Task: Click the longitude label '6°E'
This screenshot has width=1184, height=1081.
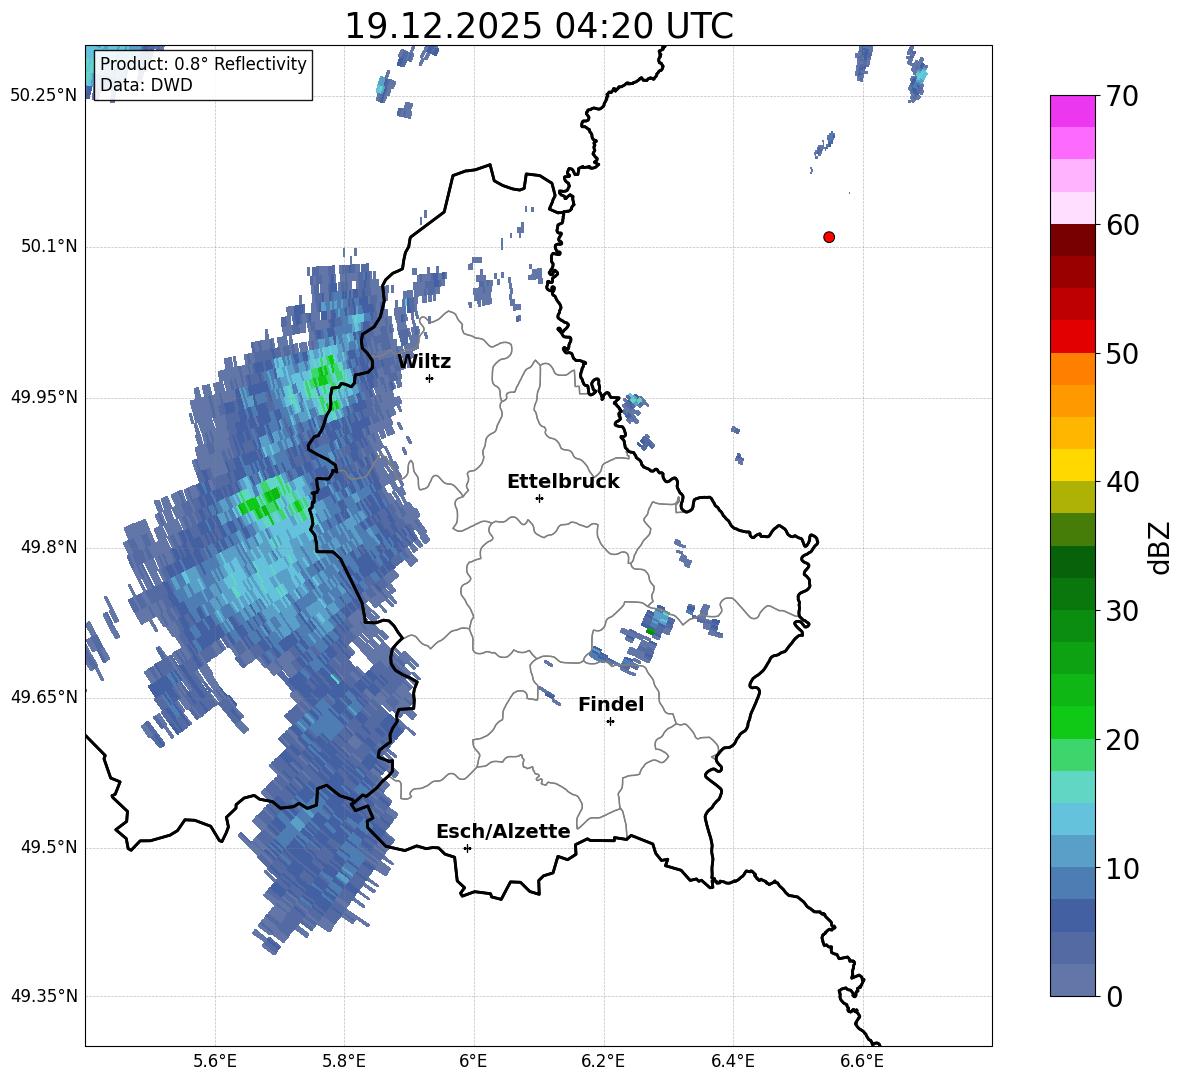Action: pos(473,1061)
